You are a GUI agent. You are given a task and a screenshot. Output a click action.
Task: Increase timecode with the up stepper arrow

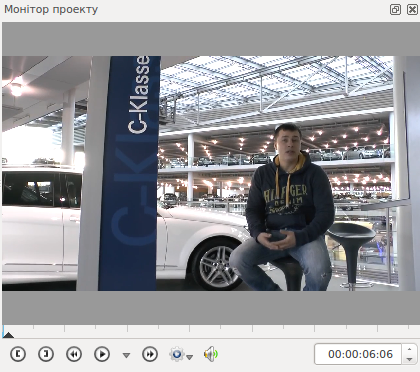pyautogui.click(x=410, y=349)
